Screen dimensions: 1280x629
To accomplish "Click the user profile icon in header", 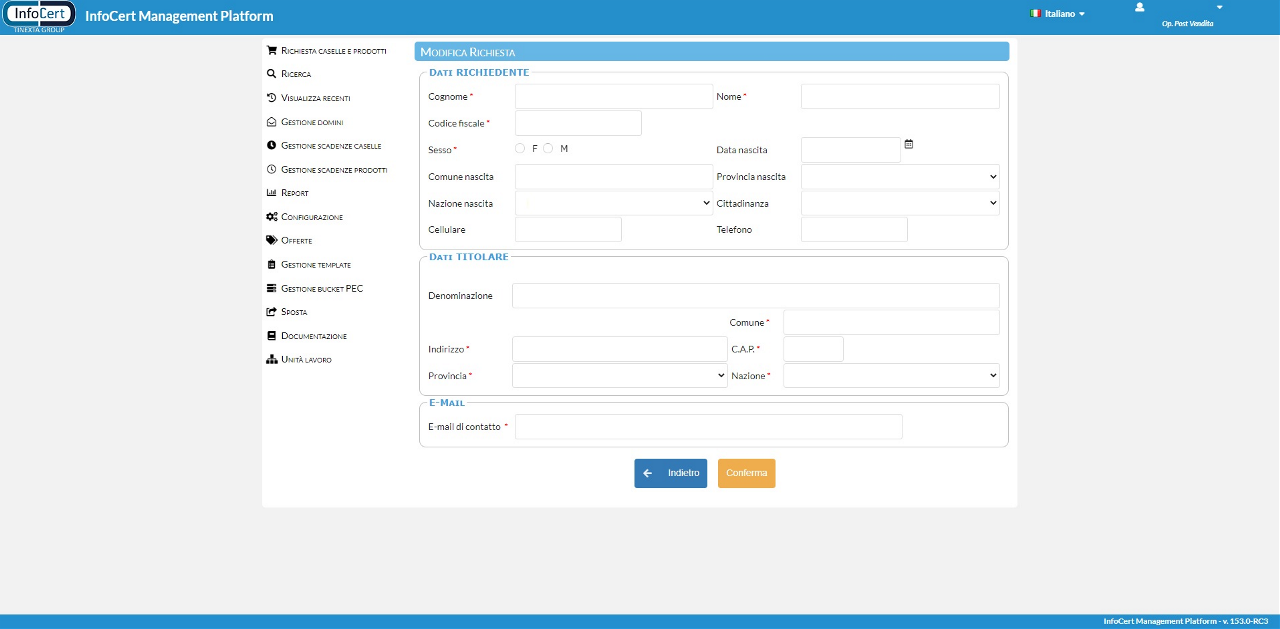I will [x=1139, y=8].
